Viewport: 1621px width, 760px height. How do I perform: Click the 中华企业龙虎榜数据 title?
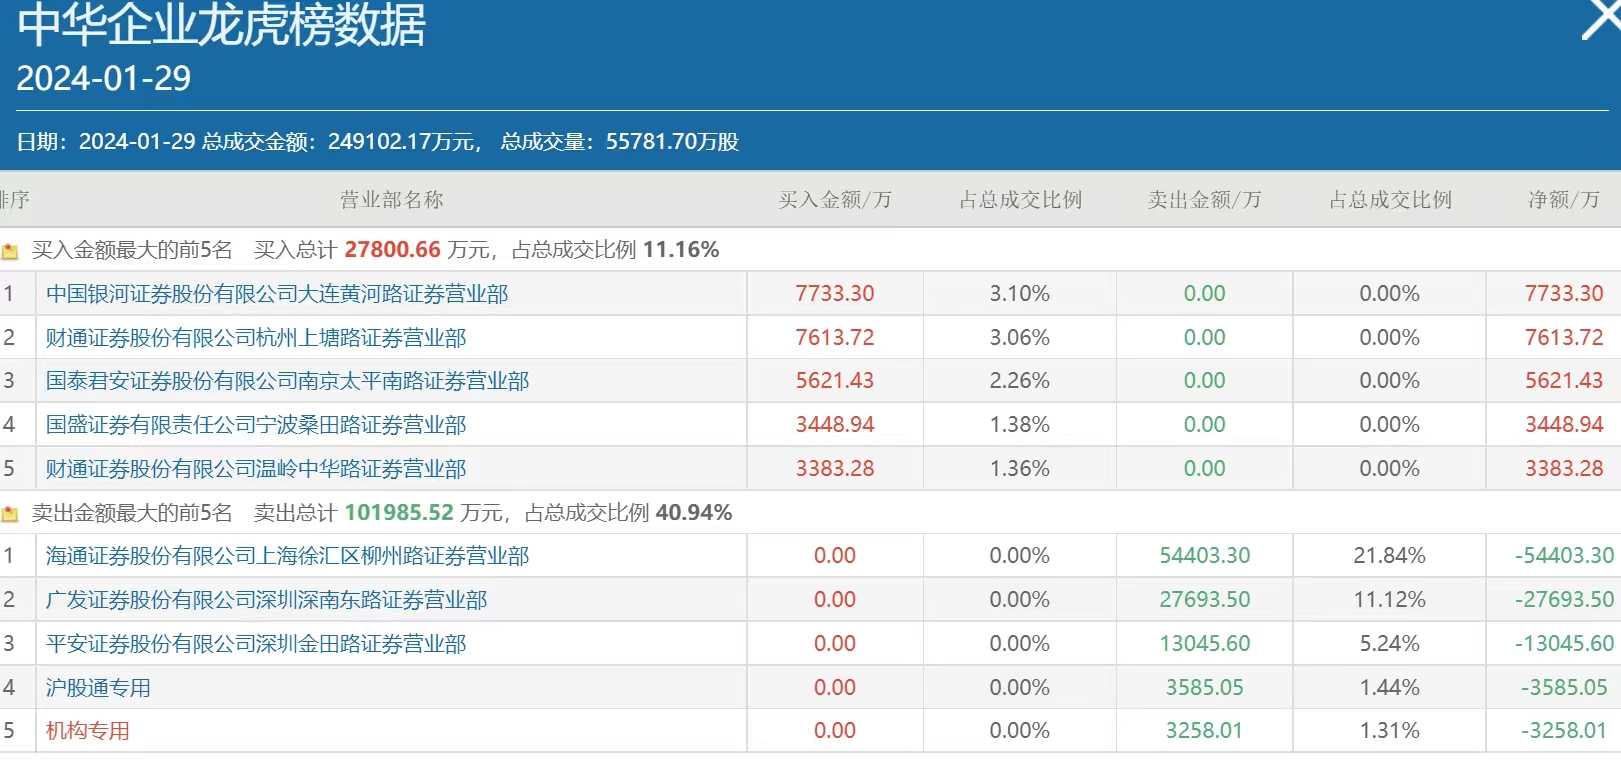(x=221, y=23)
